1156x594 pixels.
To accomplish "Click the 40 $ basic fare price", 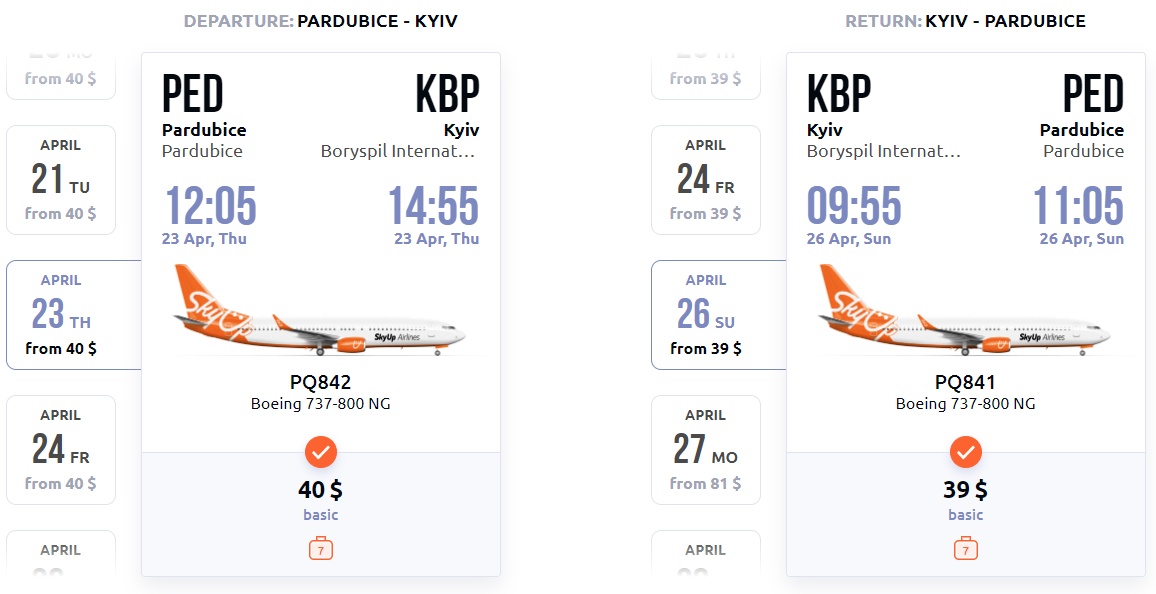I will (x=321, y=489).
